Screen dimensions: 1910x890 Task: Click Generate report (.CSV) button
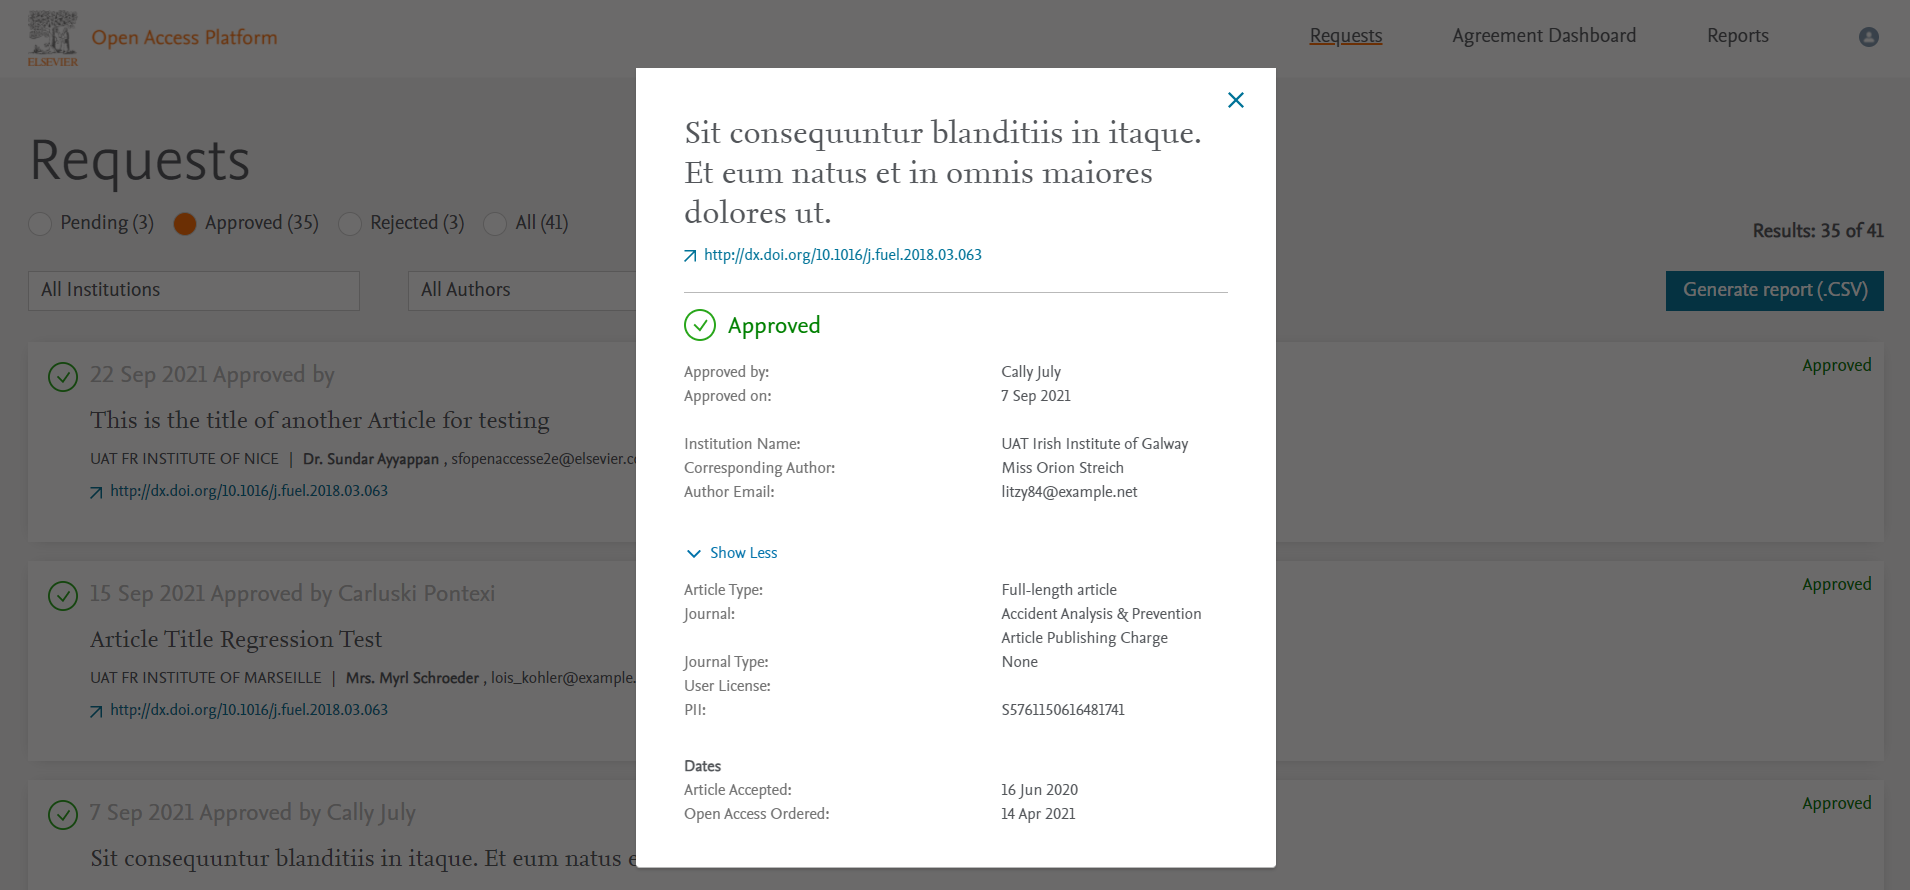[x=1774, y=290]
